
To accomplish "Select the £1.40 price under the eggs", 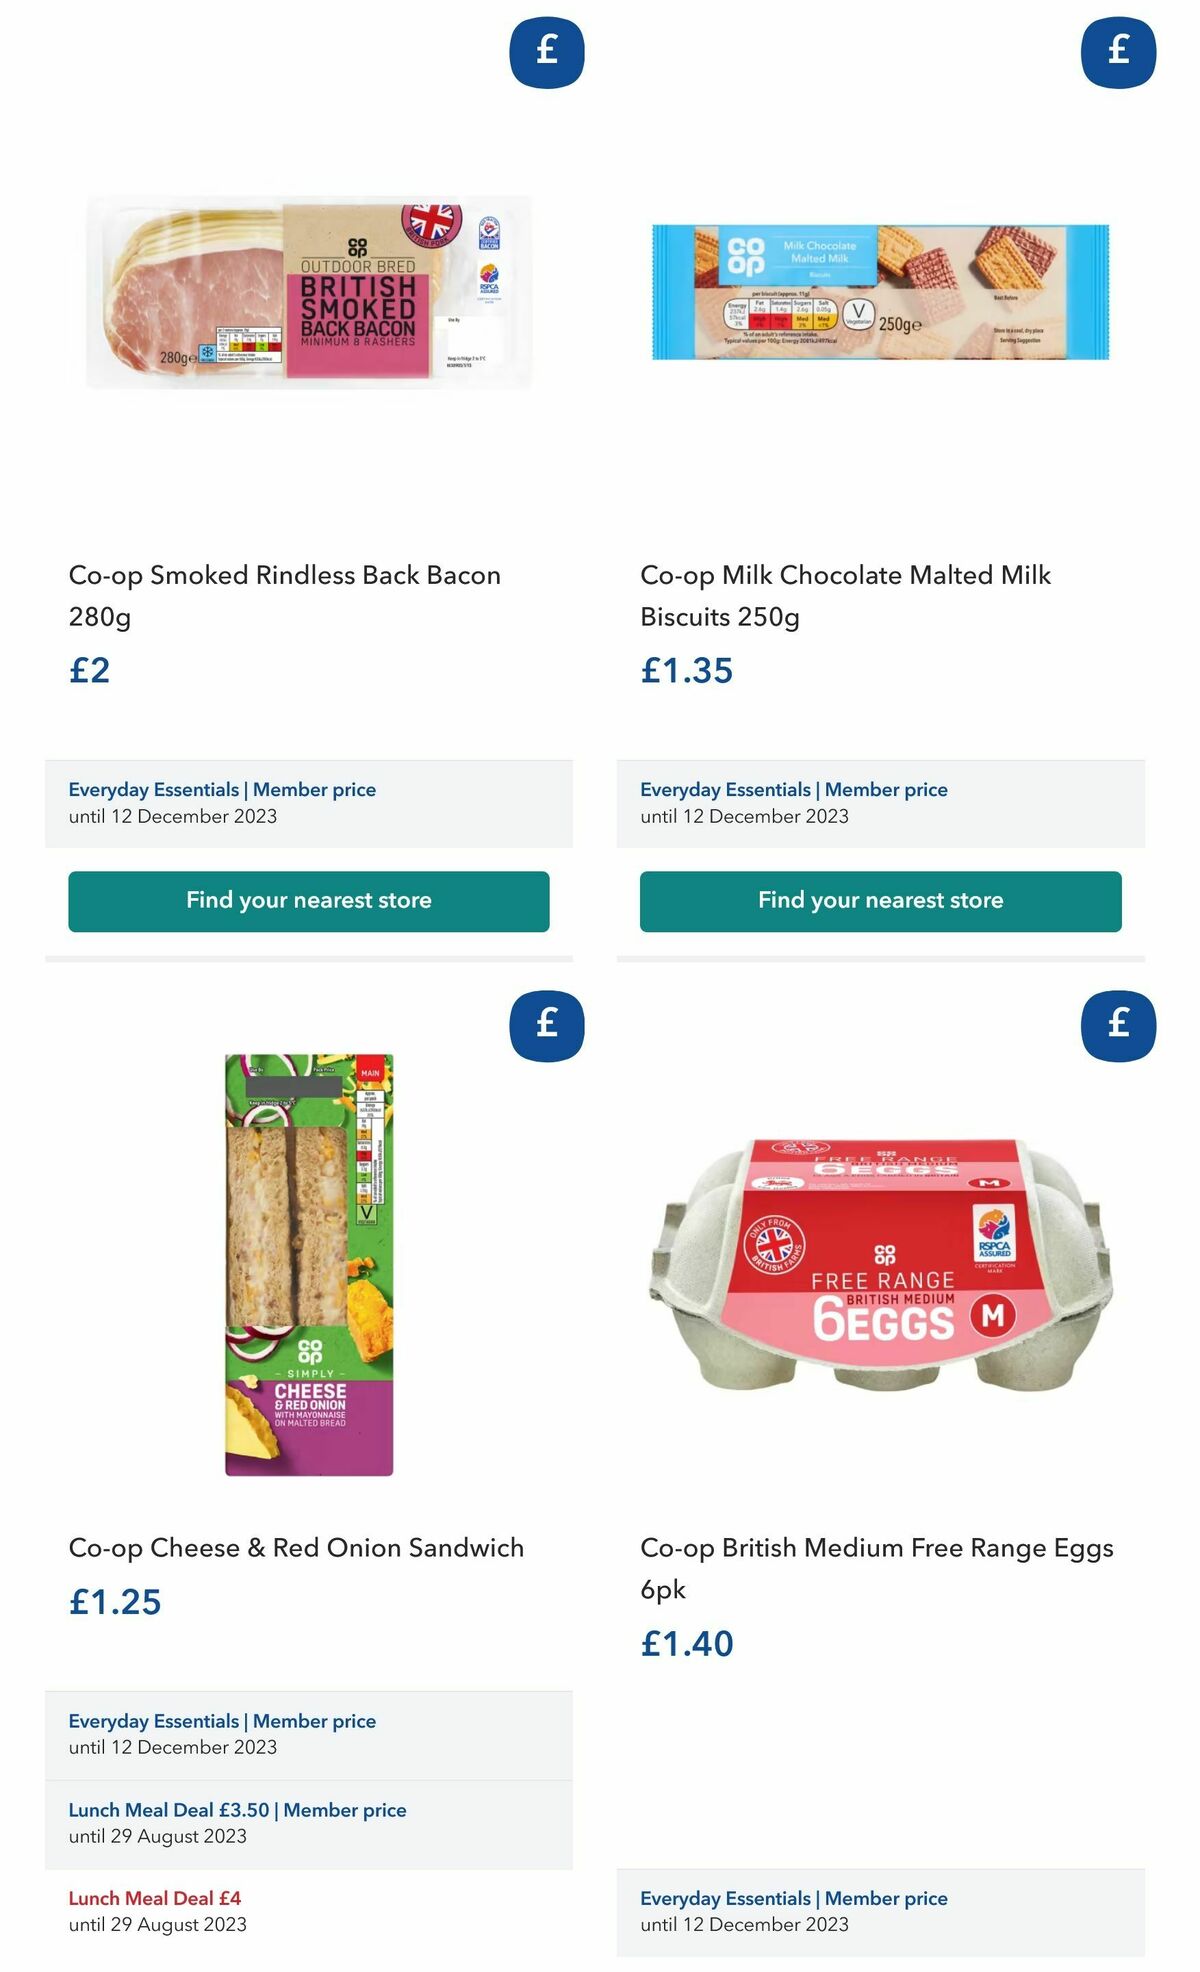I will tap(687, 1645).
